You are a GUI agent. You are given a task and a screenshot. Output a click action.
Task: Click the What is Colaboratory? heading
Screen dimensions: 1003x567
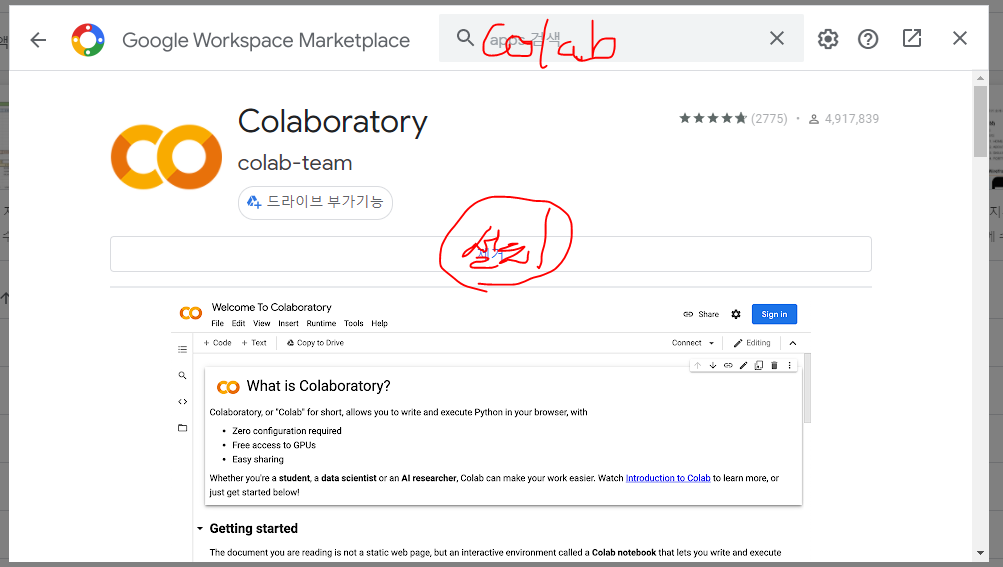click(319, 386)
